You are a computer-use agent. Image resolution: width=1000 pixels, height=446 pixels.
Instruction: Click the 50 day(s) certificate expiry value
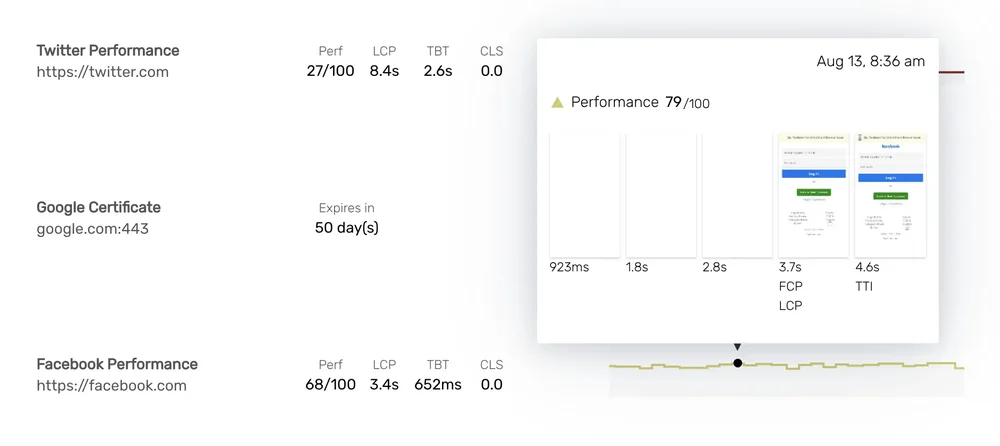[x=346, y=228]
